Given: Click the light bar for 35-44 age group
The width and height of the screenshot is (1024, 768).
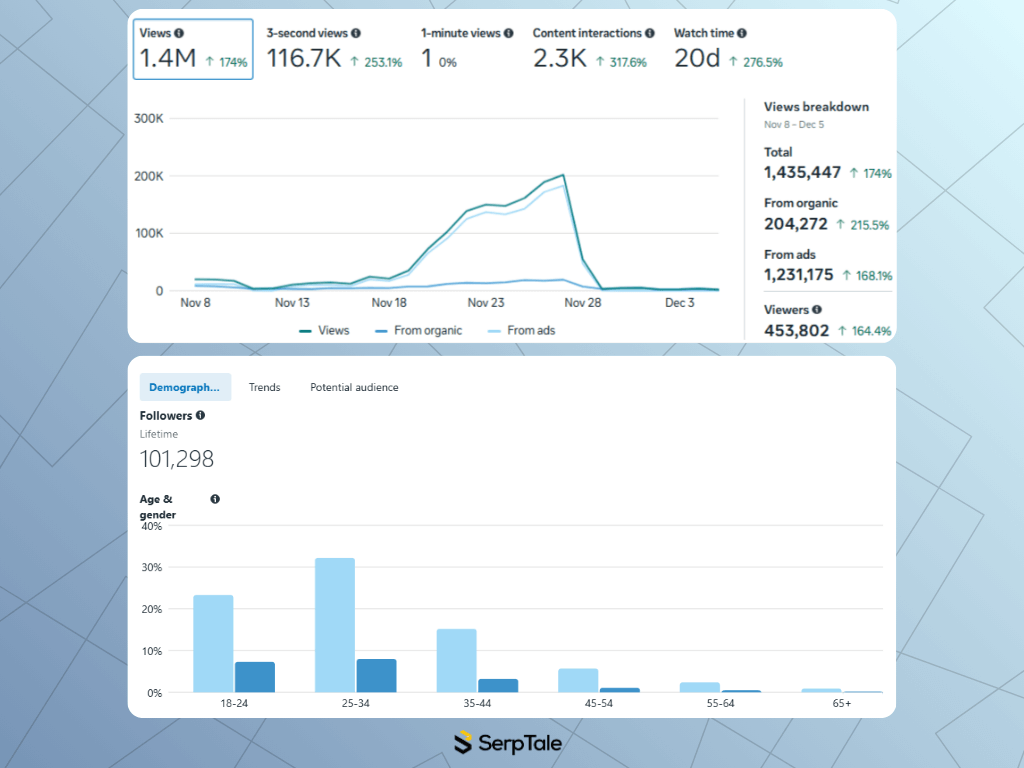Looking at the screenshot, I should pos(456,660).
